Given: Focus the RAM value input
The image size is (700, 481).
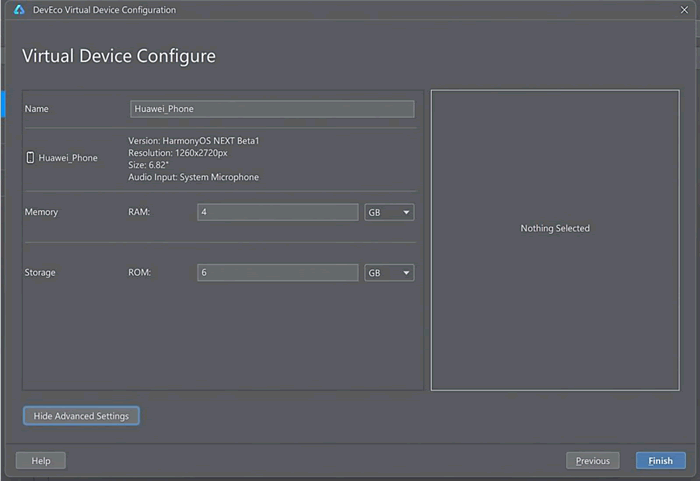Looking at the screenshot, I should [x=277, y=212].
